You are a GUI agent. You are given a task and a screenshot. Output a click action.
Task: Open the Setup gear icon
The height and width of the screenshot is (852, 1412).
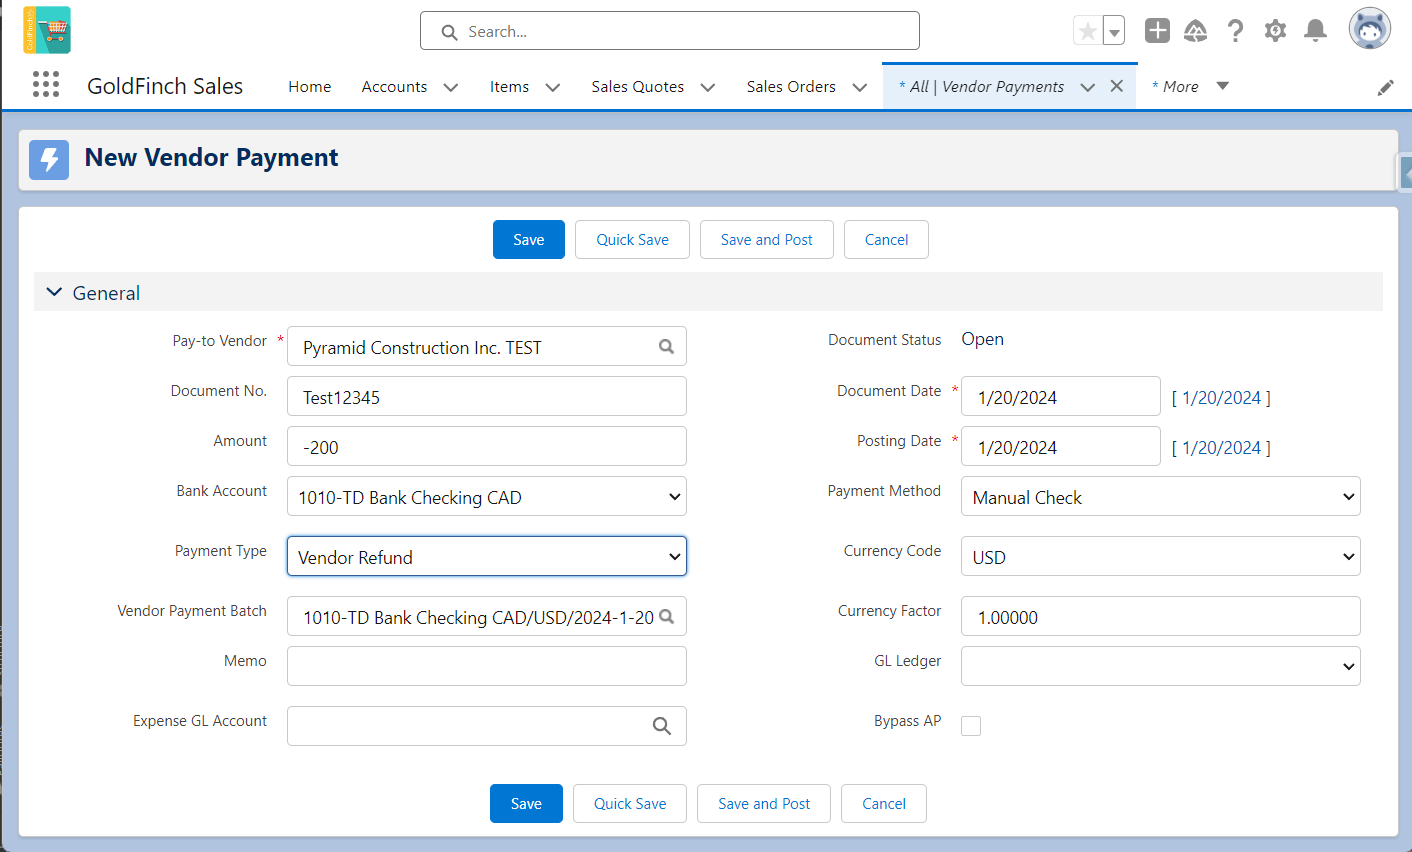[1275, 31]
